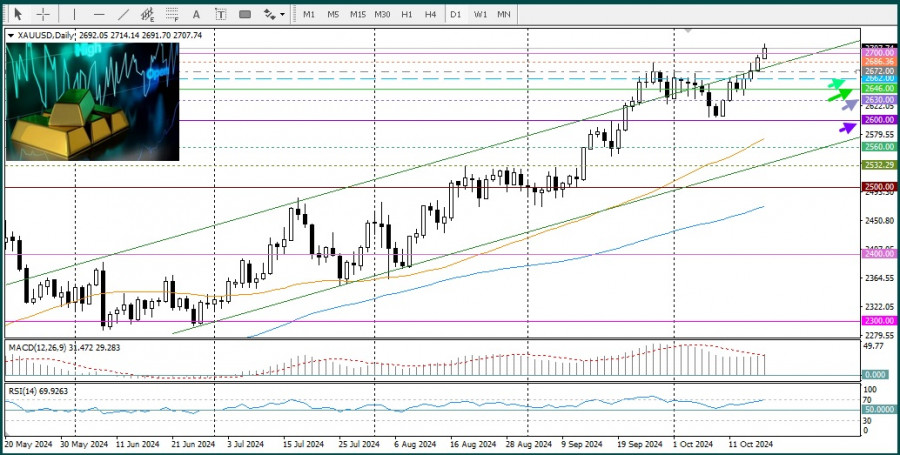Choose the text 'A' tool
900x455 pixels.
tap(196, 14)
